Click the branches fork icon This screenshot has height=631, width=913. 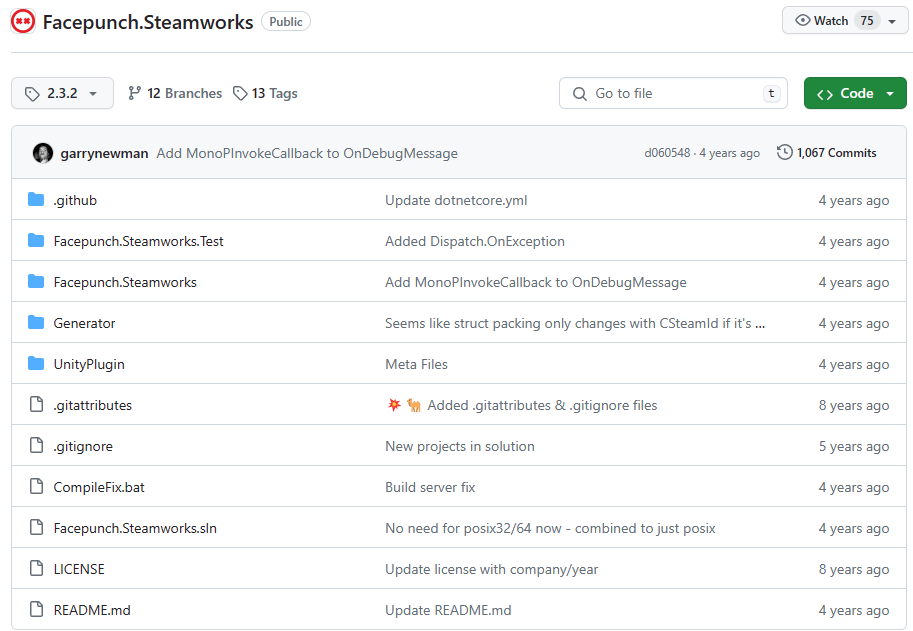click(x=135, y=93)
